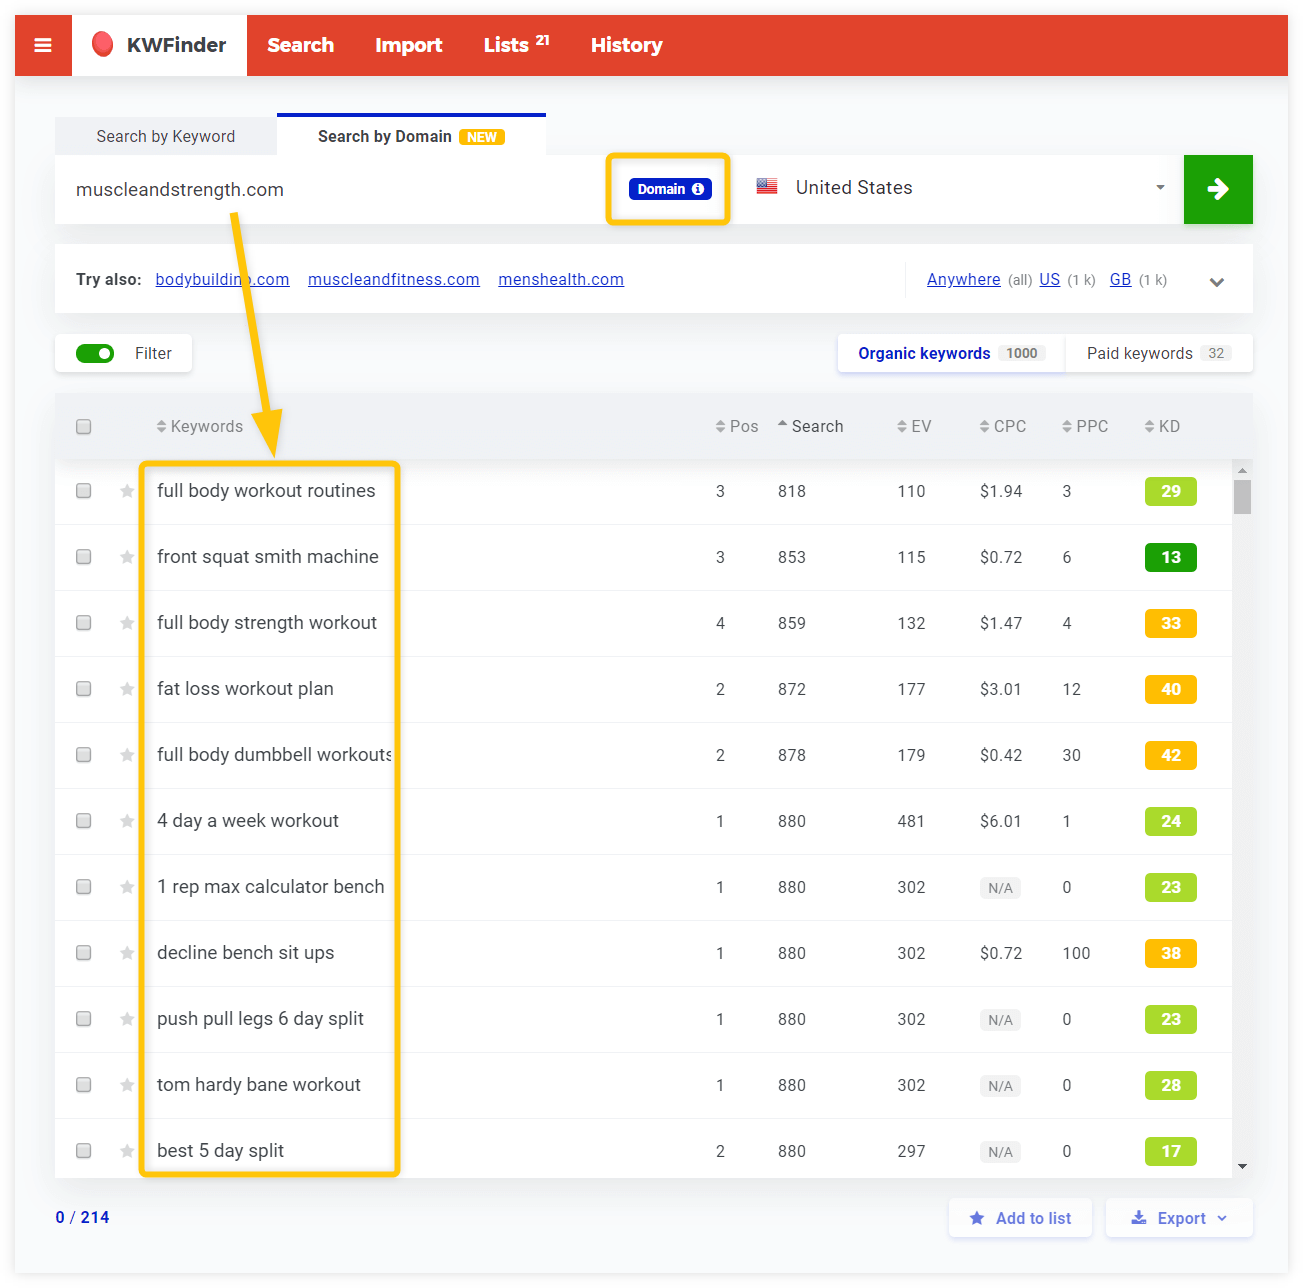Viewport: 1303px width, 1288px height.
Task: Click the KWFinder logo
Action: click(159, 45)
